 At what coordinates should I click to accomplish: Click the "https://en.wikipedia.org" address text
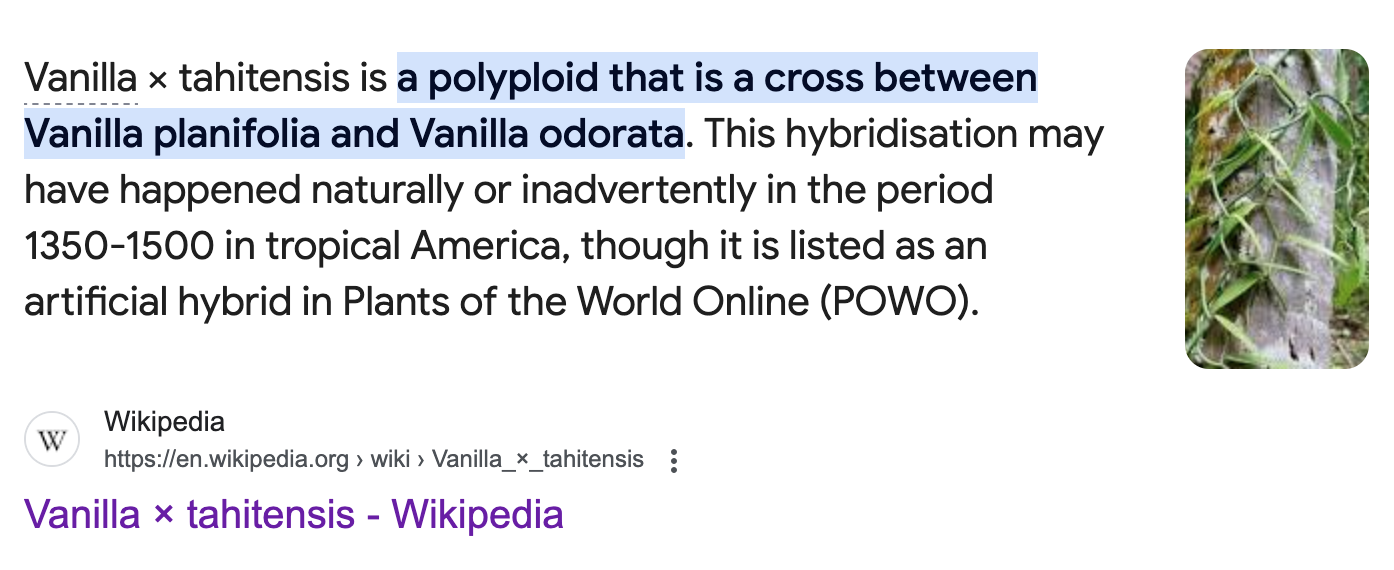point(226,460)
